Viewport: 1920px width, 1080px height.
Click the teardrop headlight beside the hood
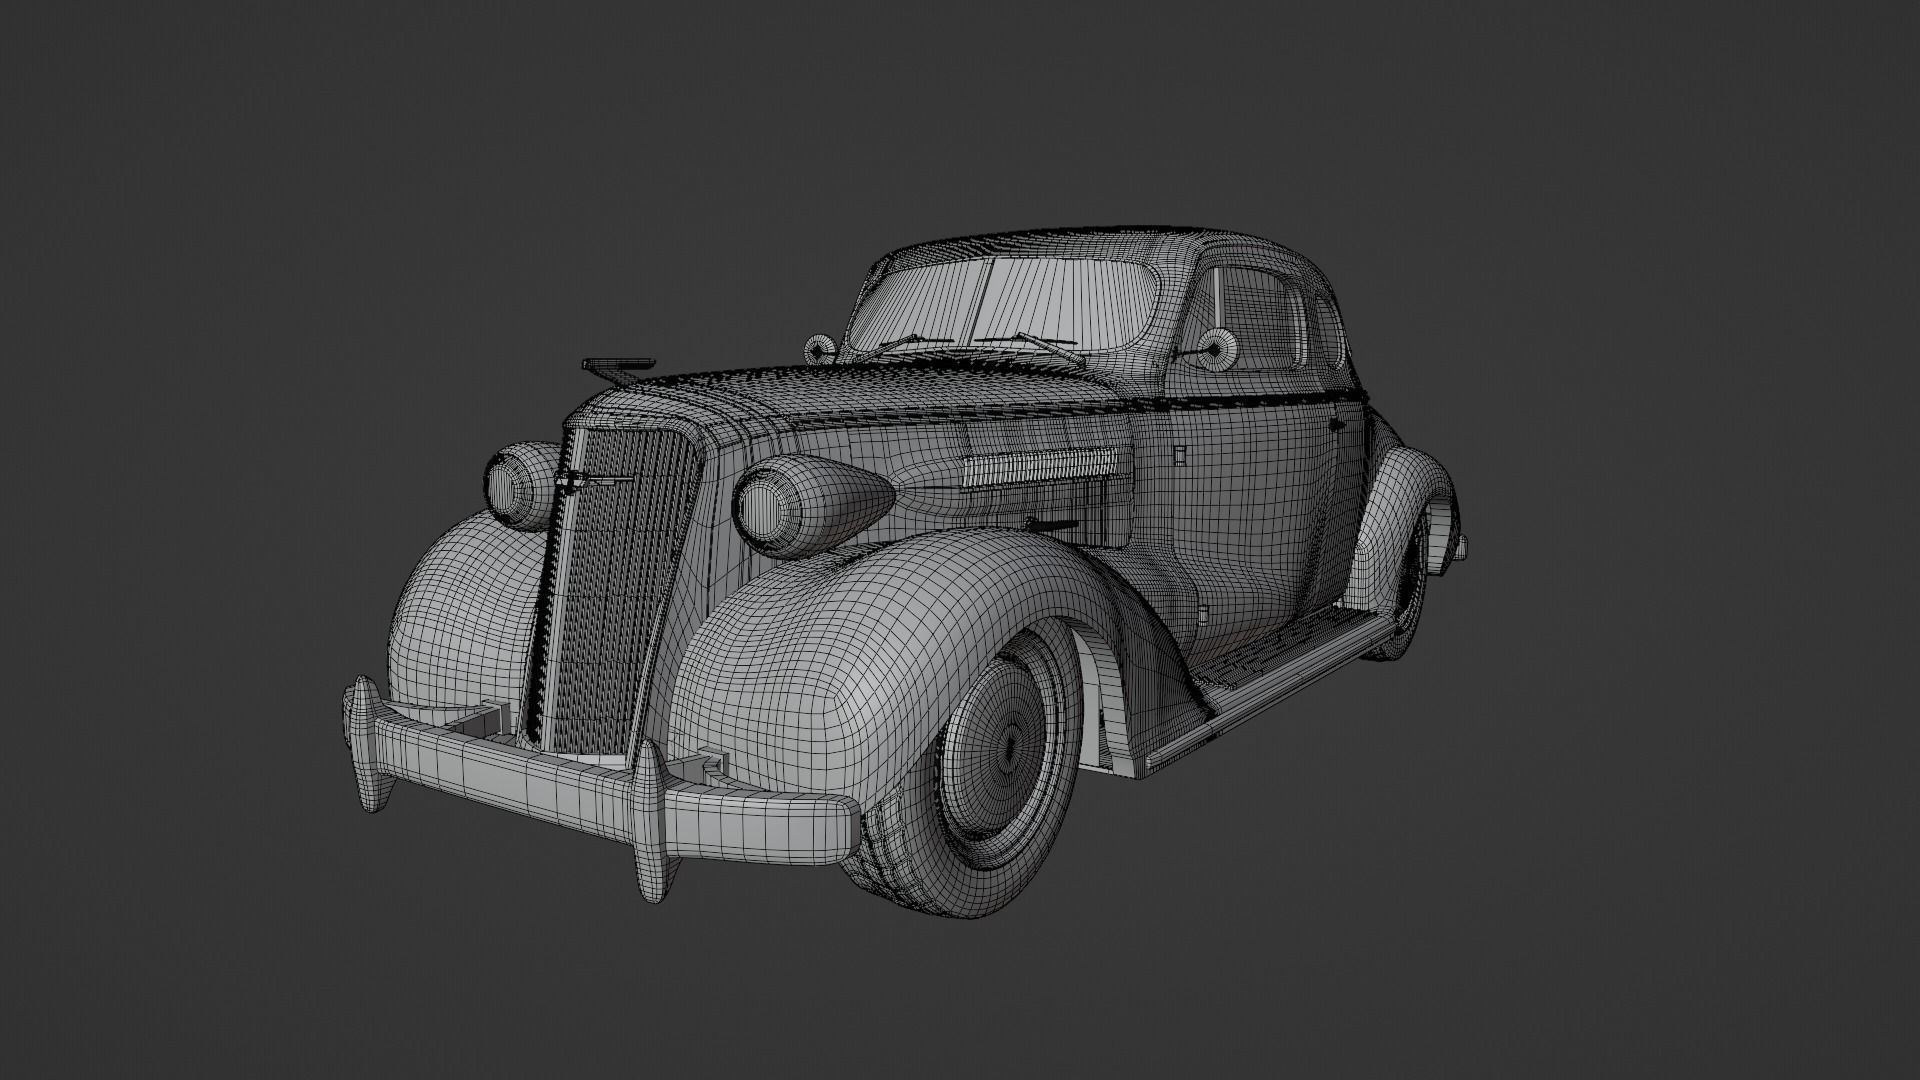pos(812,508)
